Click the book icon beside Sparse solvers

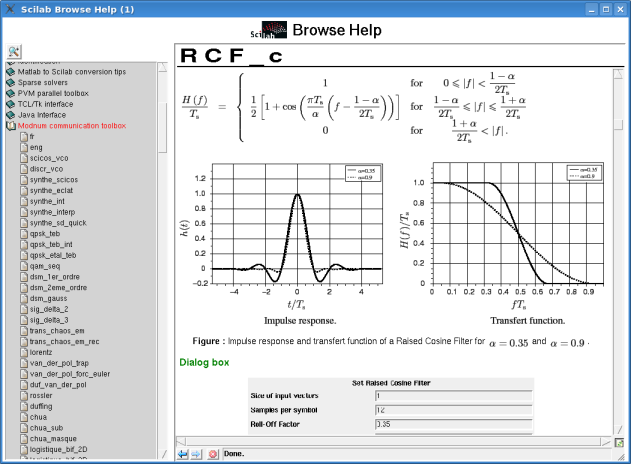point(11,82)
